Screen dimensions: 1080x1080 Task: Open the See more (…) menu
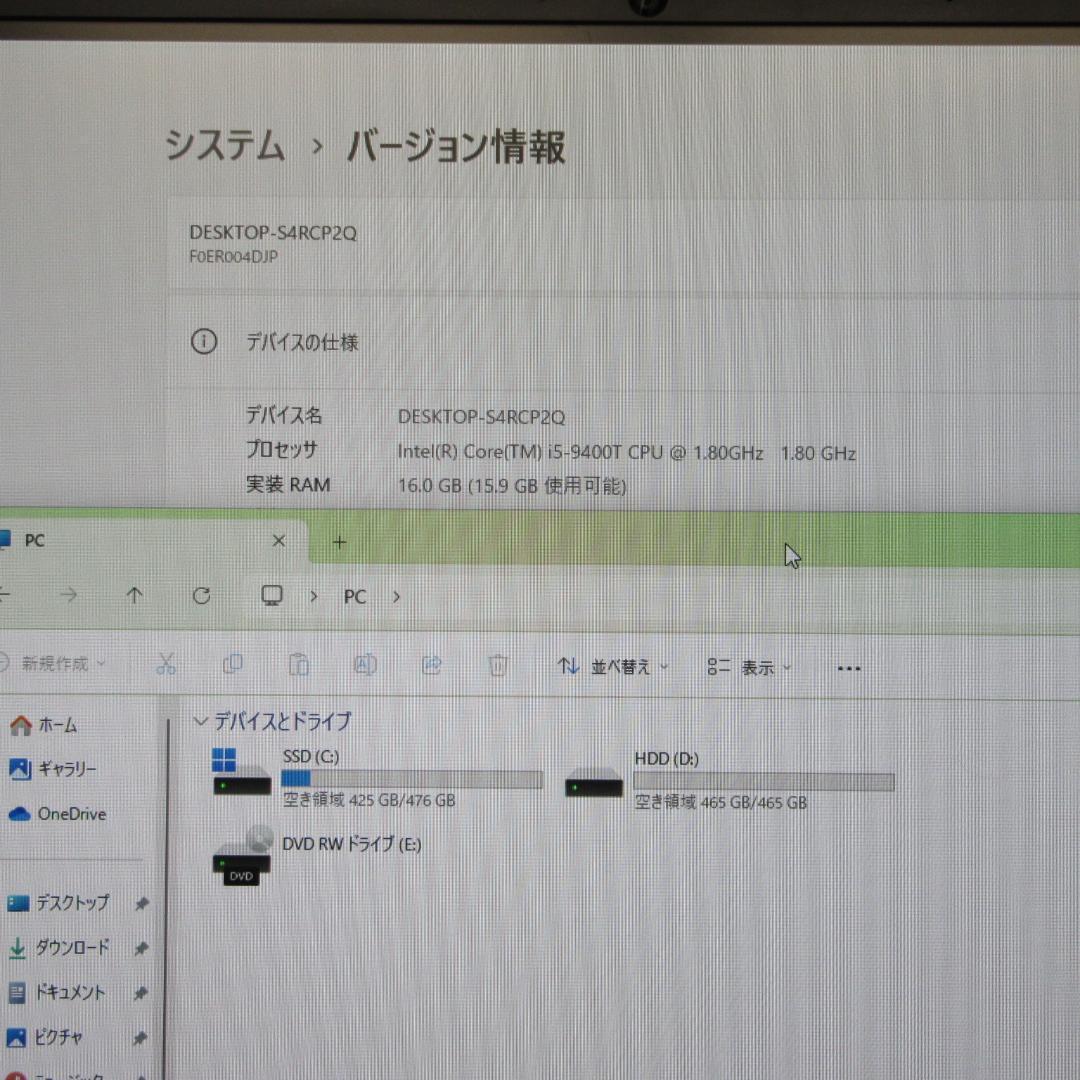(x=849, y=667)
